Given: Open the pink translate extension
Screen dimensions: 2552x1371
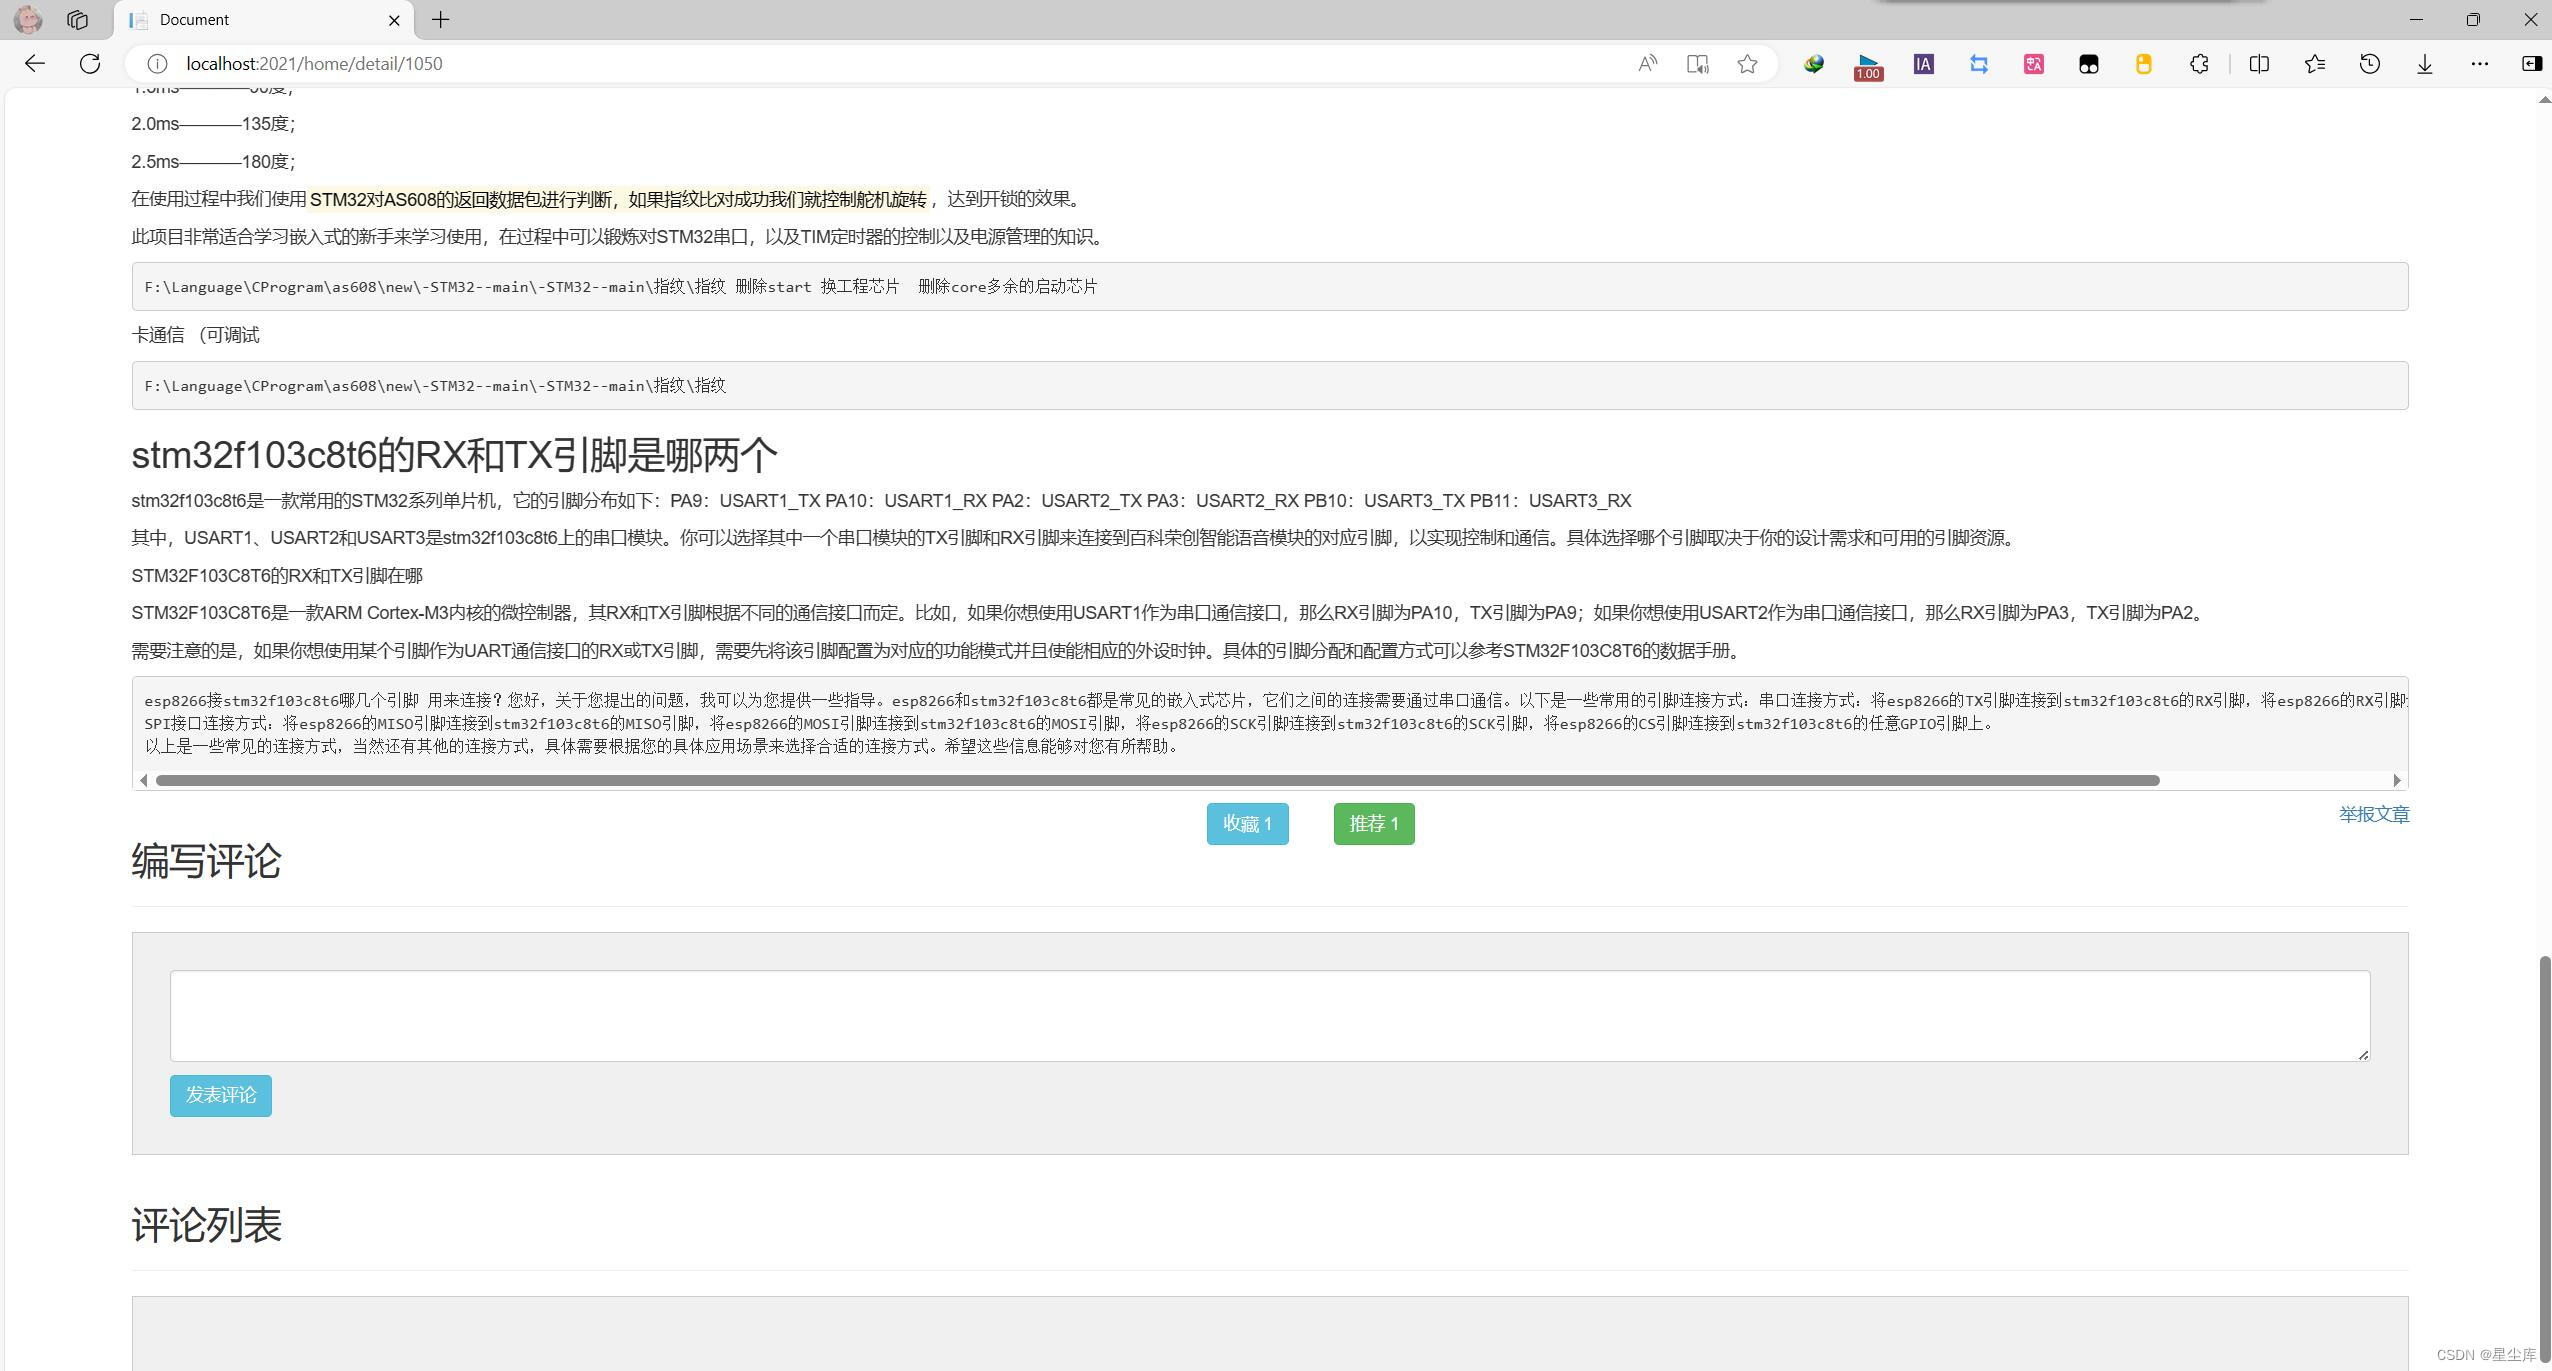Looking at the screenshot, I should pos(2033,64).
